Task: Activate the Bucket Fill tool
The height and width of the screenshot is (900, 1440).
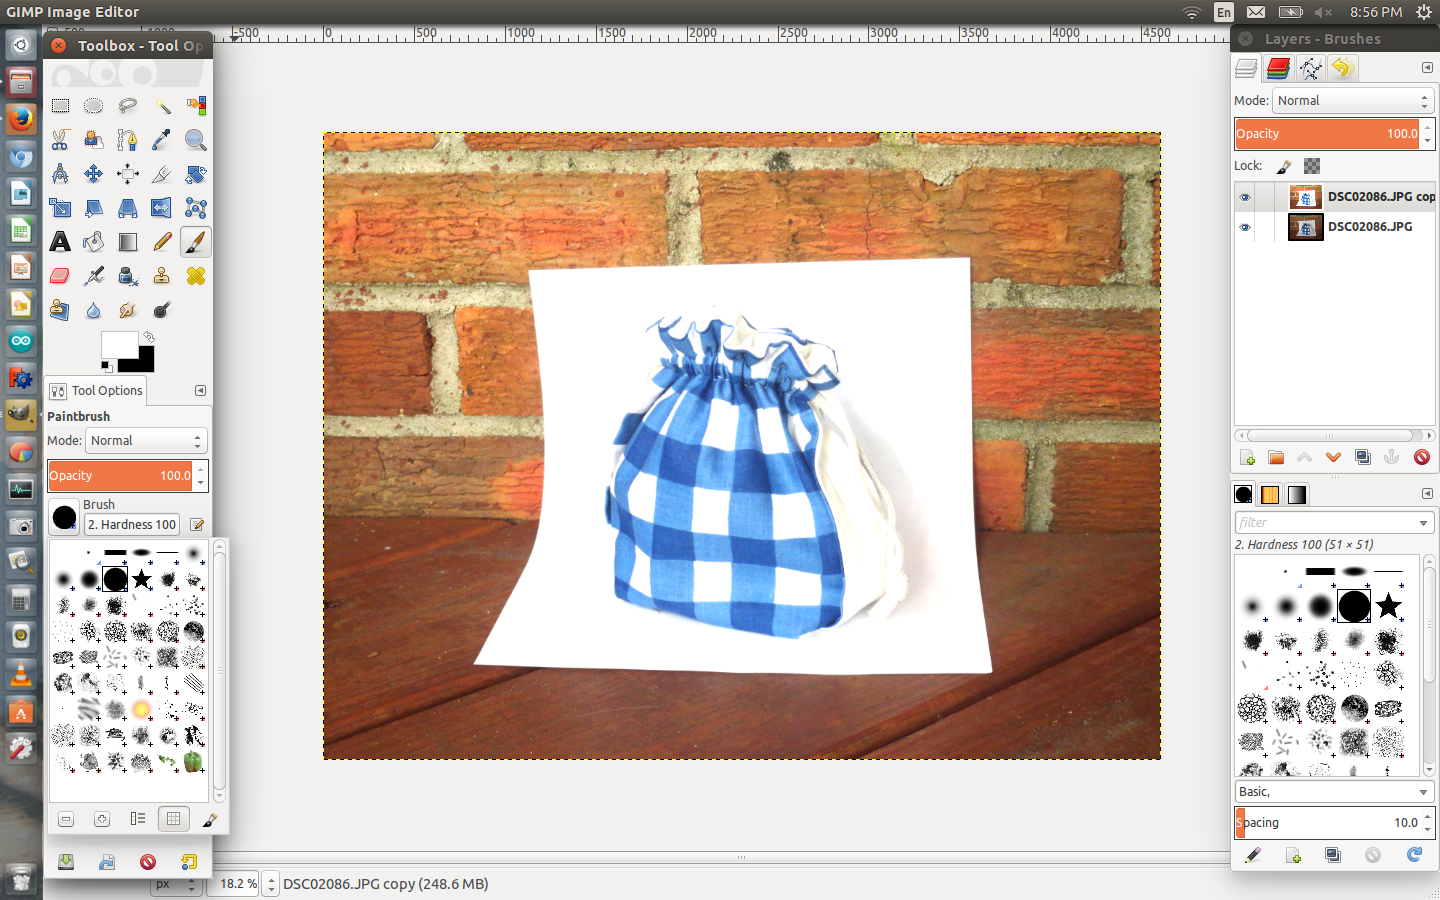Action: click(94, 242)
